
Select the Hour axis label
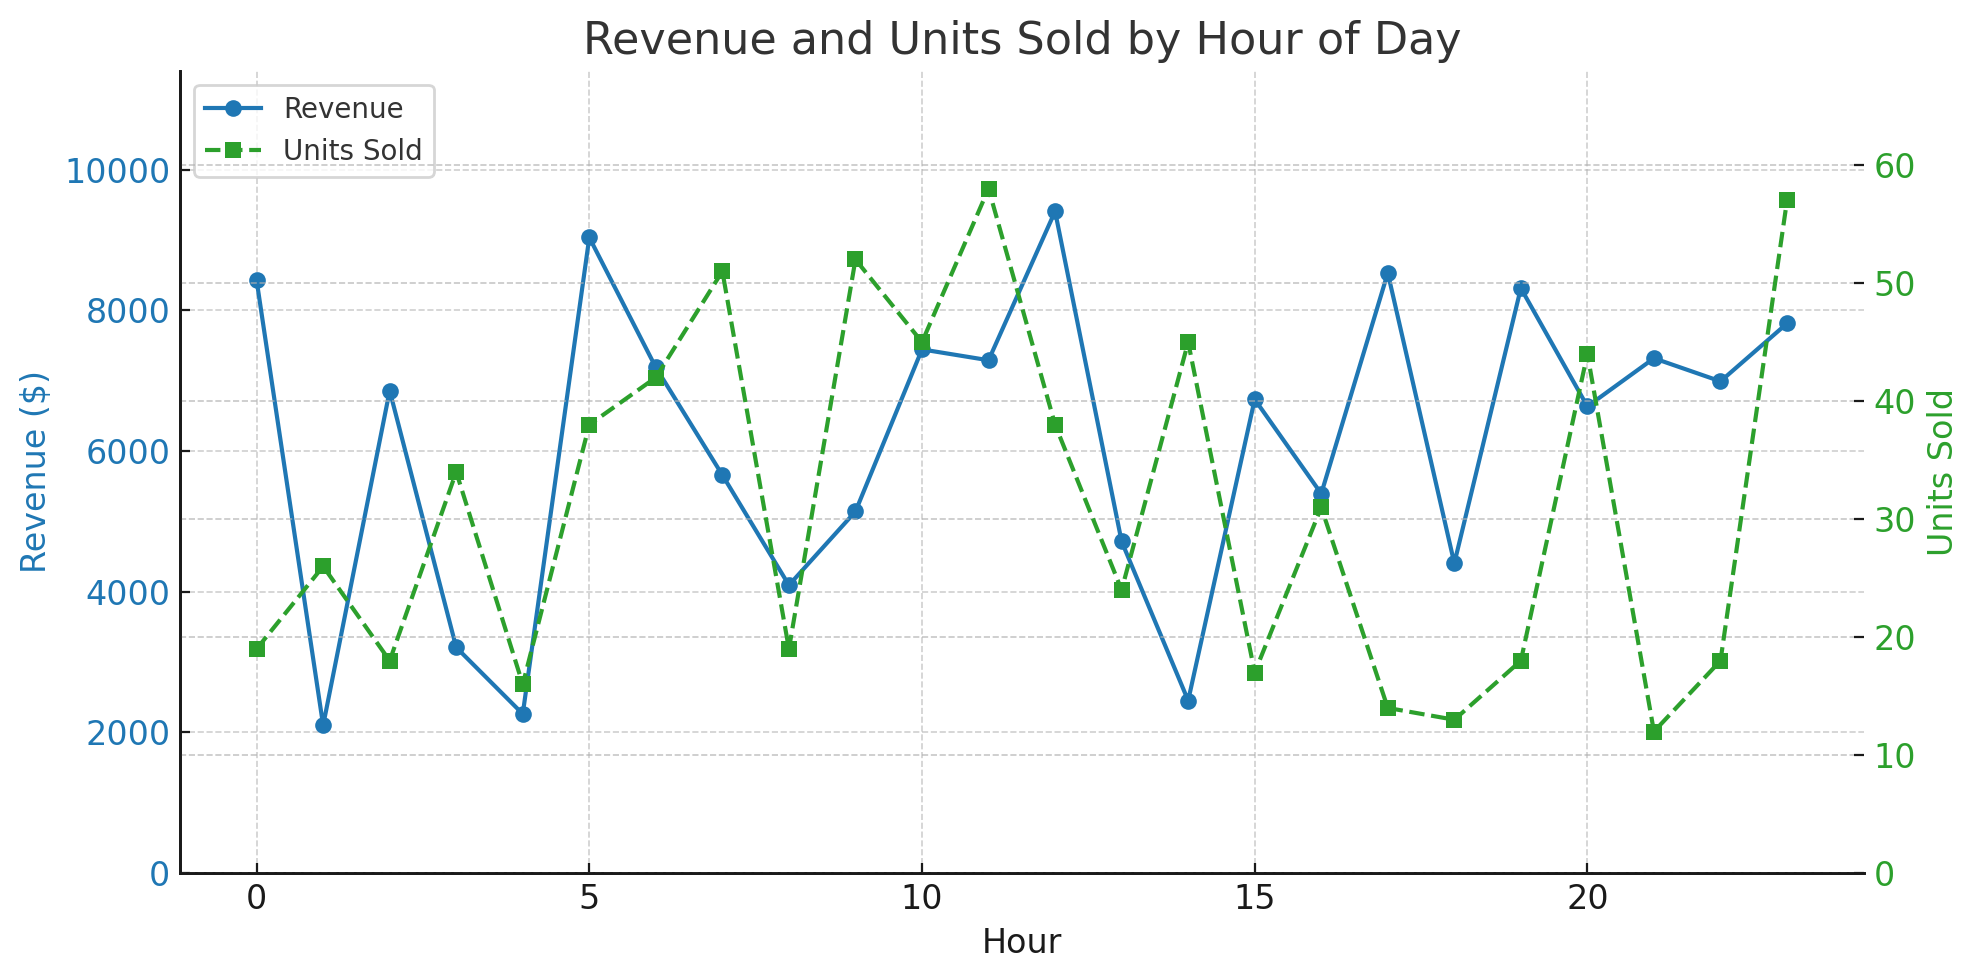tap(1022, 941)
